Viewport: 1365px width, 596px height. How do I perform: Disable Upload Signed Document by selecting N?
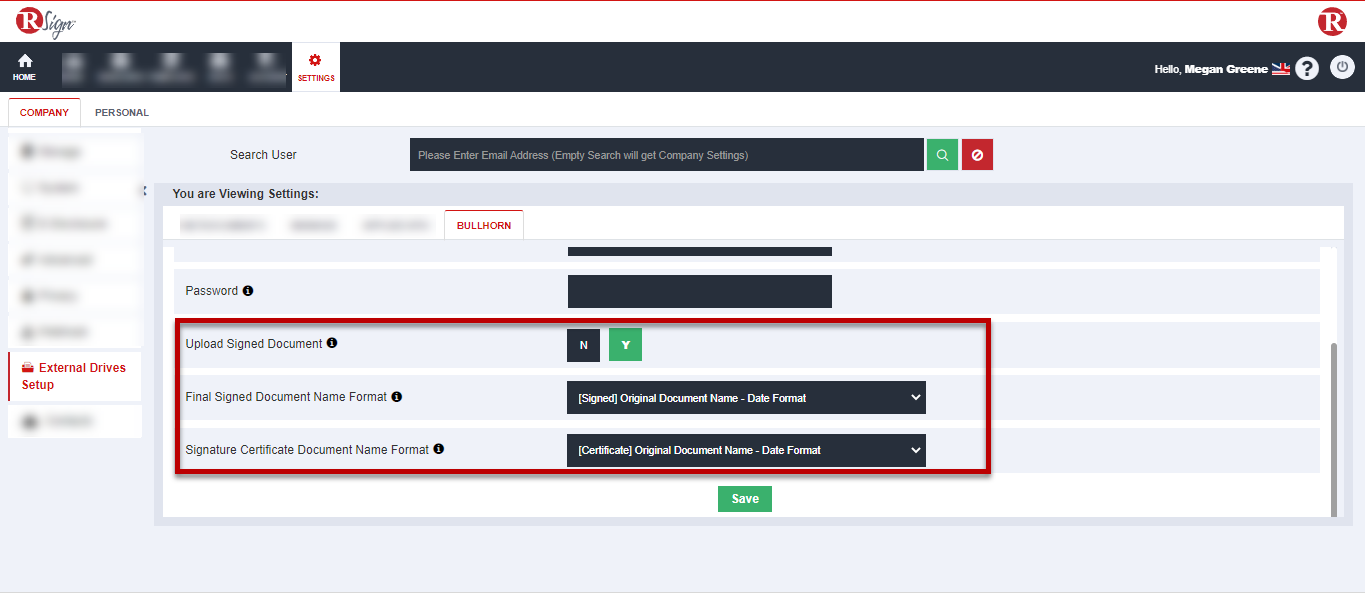583,344
